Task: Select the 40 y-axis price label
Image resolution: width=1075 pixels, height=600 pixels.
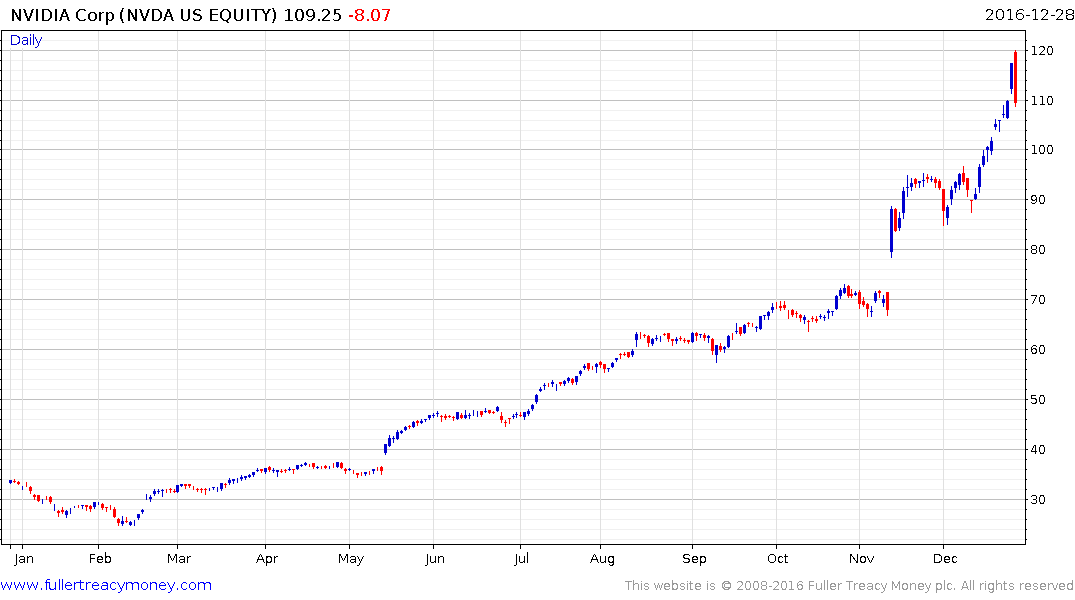Action: pyautogui.click(x=1039, y=450)
